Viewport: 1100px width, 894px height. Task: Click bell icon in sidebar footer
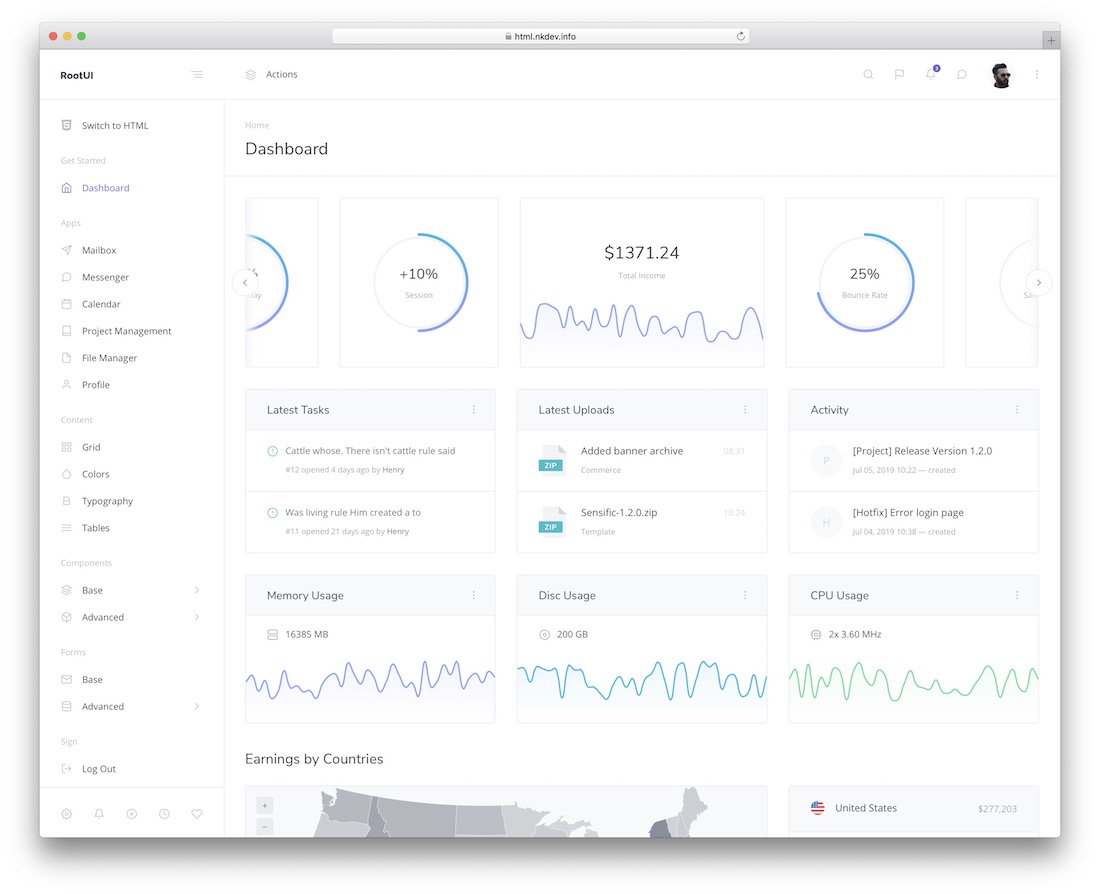(x=99, y=814)
